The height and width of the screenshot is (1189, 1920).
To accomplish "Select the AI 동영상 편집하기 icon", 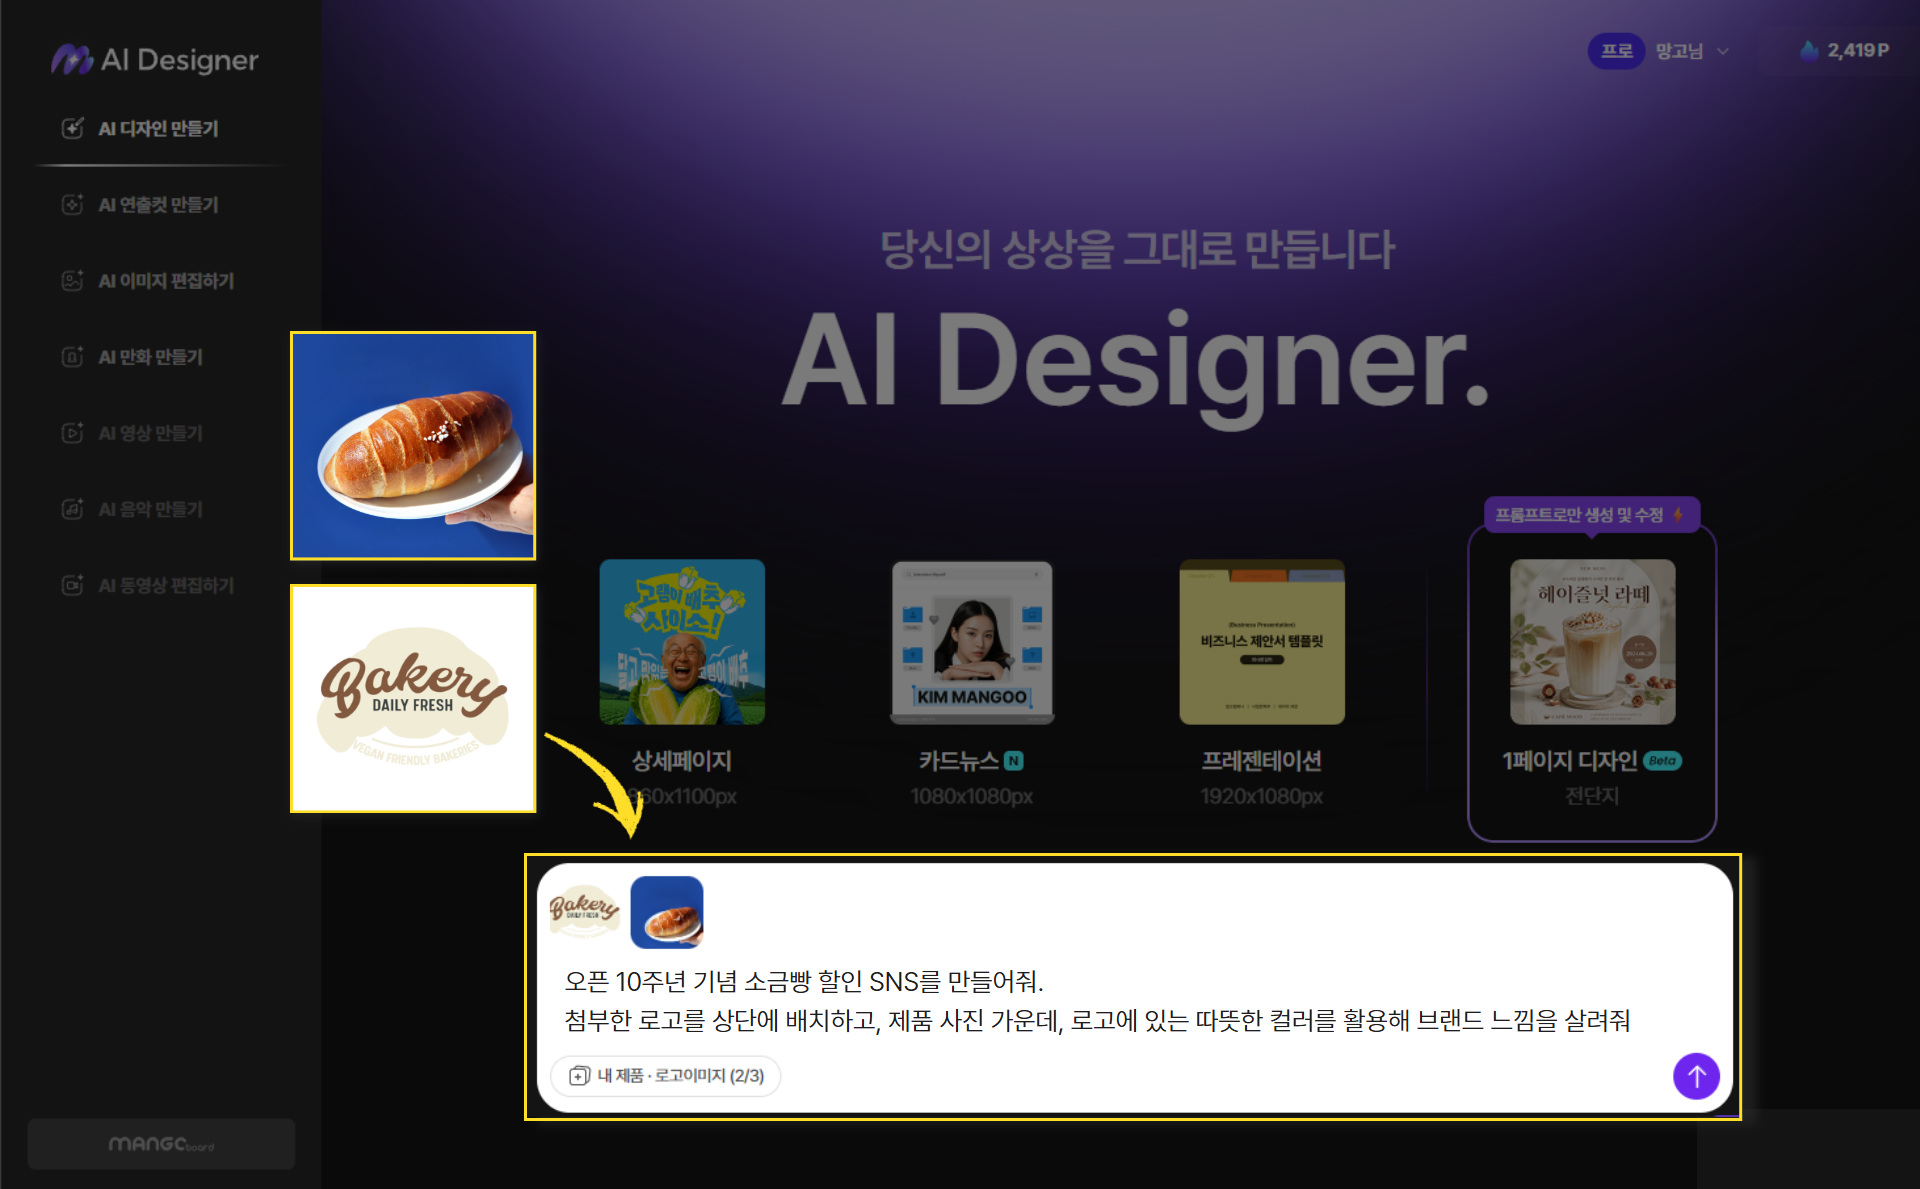I will [72, 585].
